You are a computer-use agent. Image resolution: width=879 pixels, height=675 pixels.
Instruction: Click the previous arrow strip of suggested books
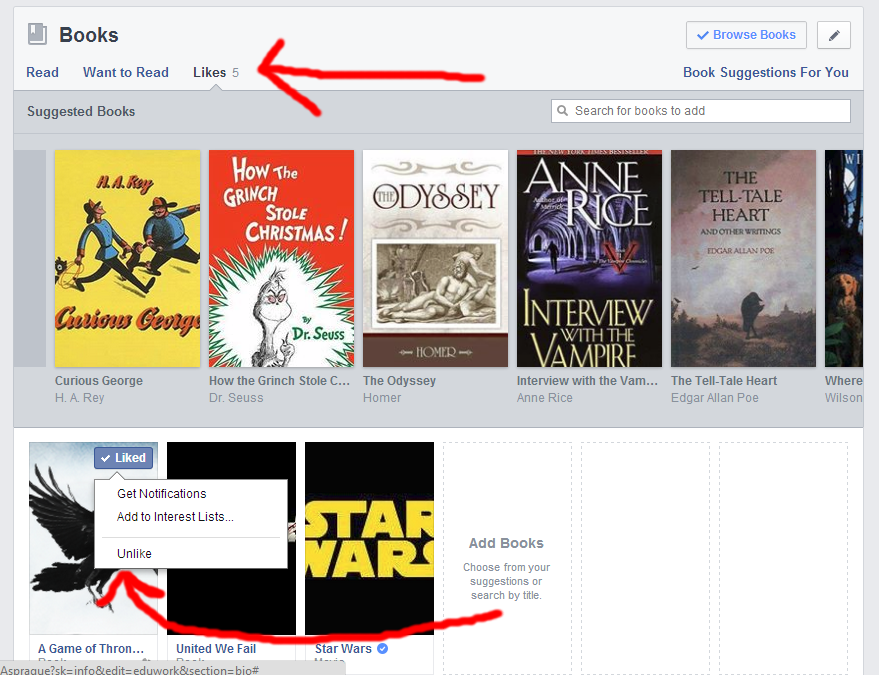(30, 258)
